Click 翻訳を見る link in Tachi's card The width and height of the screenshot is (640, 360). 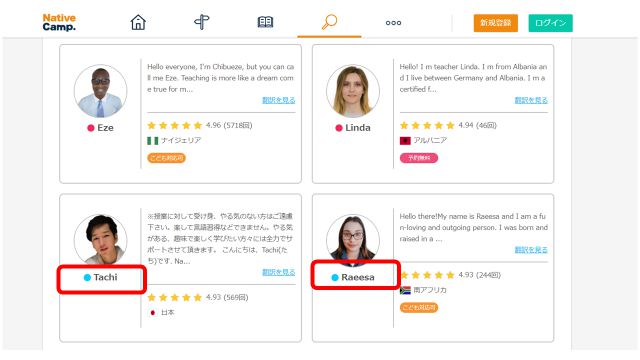pos(278,272)
